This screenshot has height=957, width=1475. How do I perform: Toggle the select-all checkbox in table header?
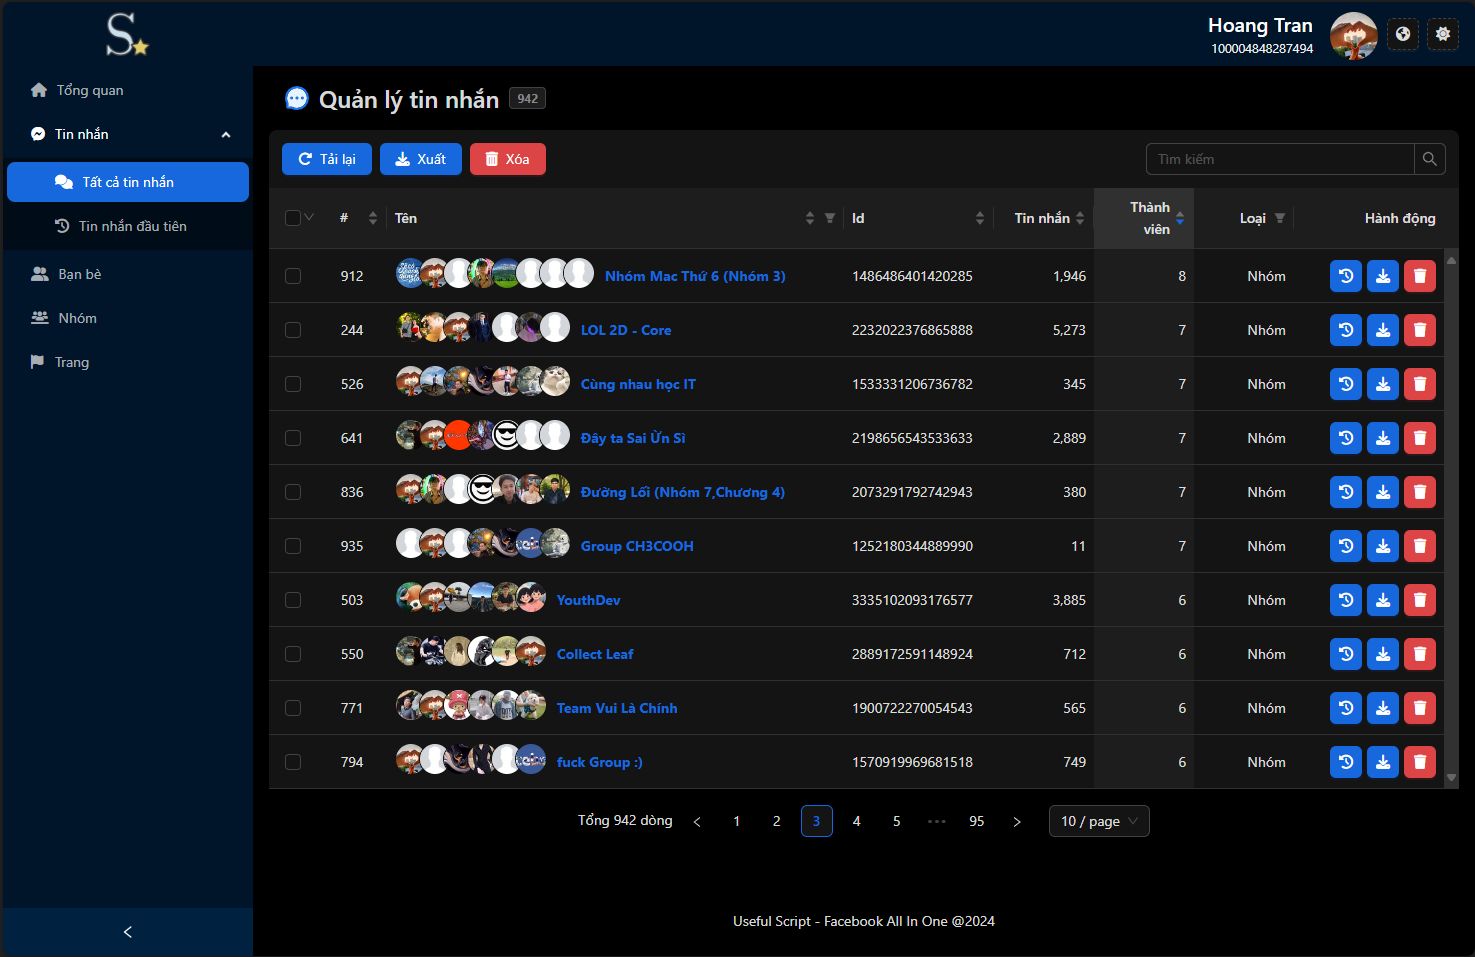(293, 218)
